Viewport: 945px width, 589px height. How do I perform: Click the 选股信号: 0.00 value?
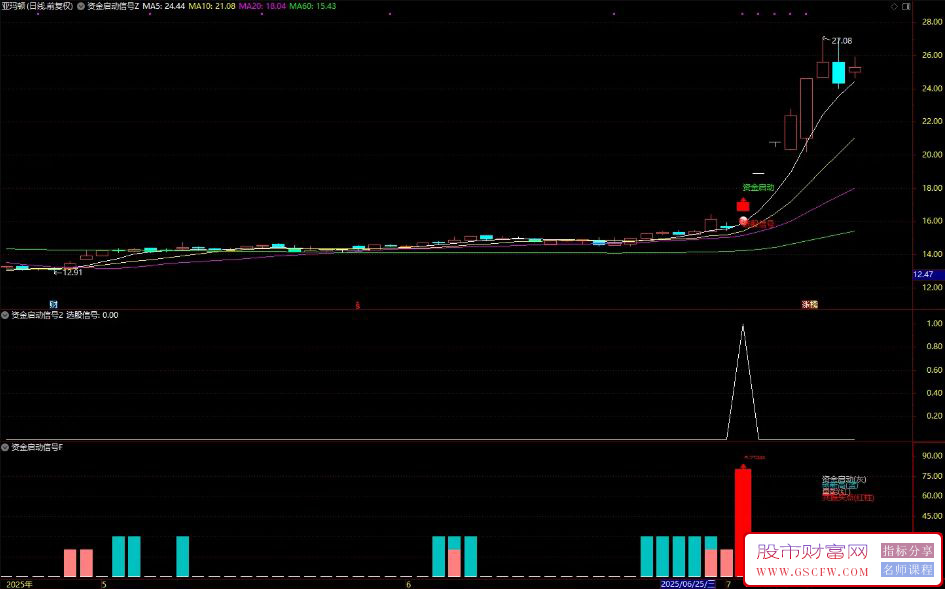92,315
